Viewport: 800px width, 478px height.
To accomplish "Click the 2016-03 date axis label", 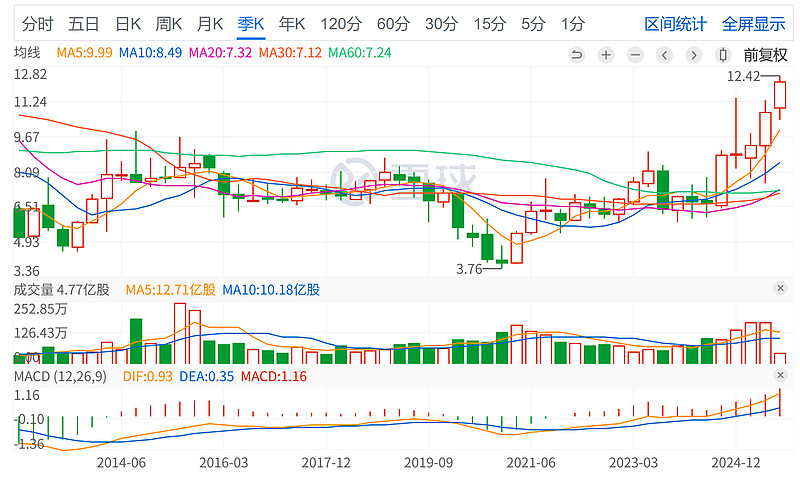I will click(223, 463).
